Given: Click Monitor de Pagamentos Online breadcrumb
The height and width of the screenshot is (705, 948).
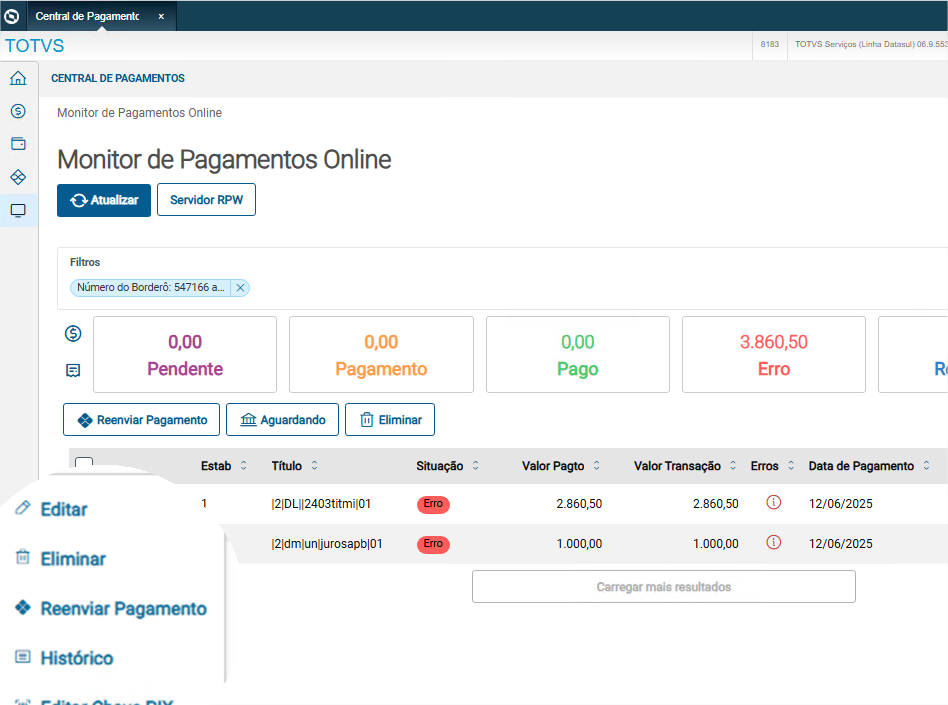Looking at the screenshot, I should [139, 113].
